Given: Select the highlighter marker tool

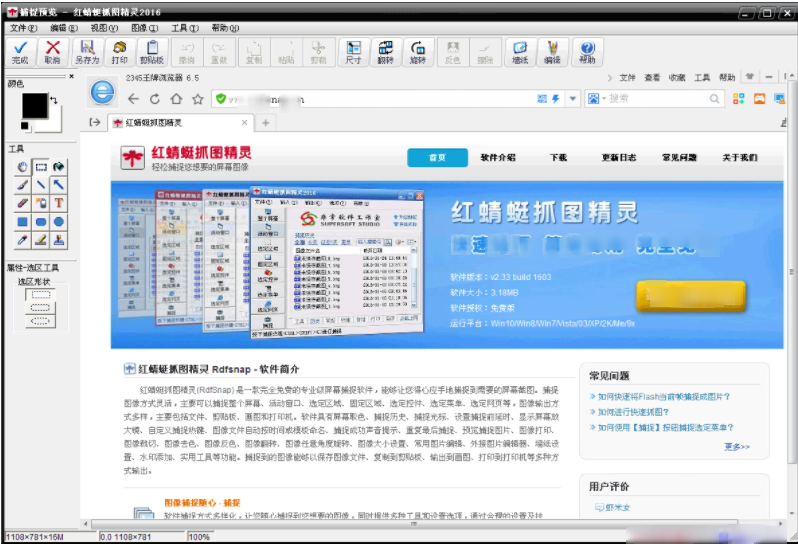Looking at the screenshot, I should [x=41, y=240].
